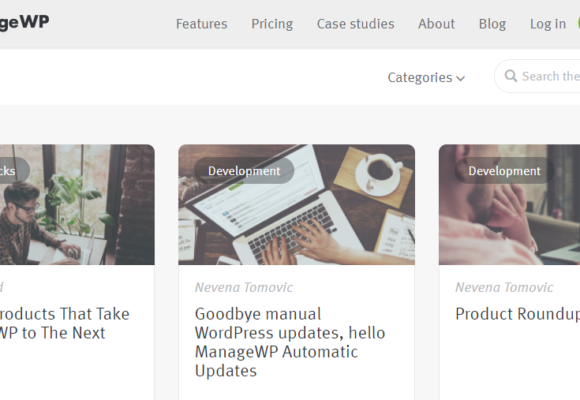Select the About nav link

click(436, 24)
